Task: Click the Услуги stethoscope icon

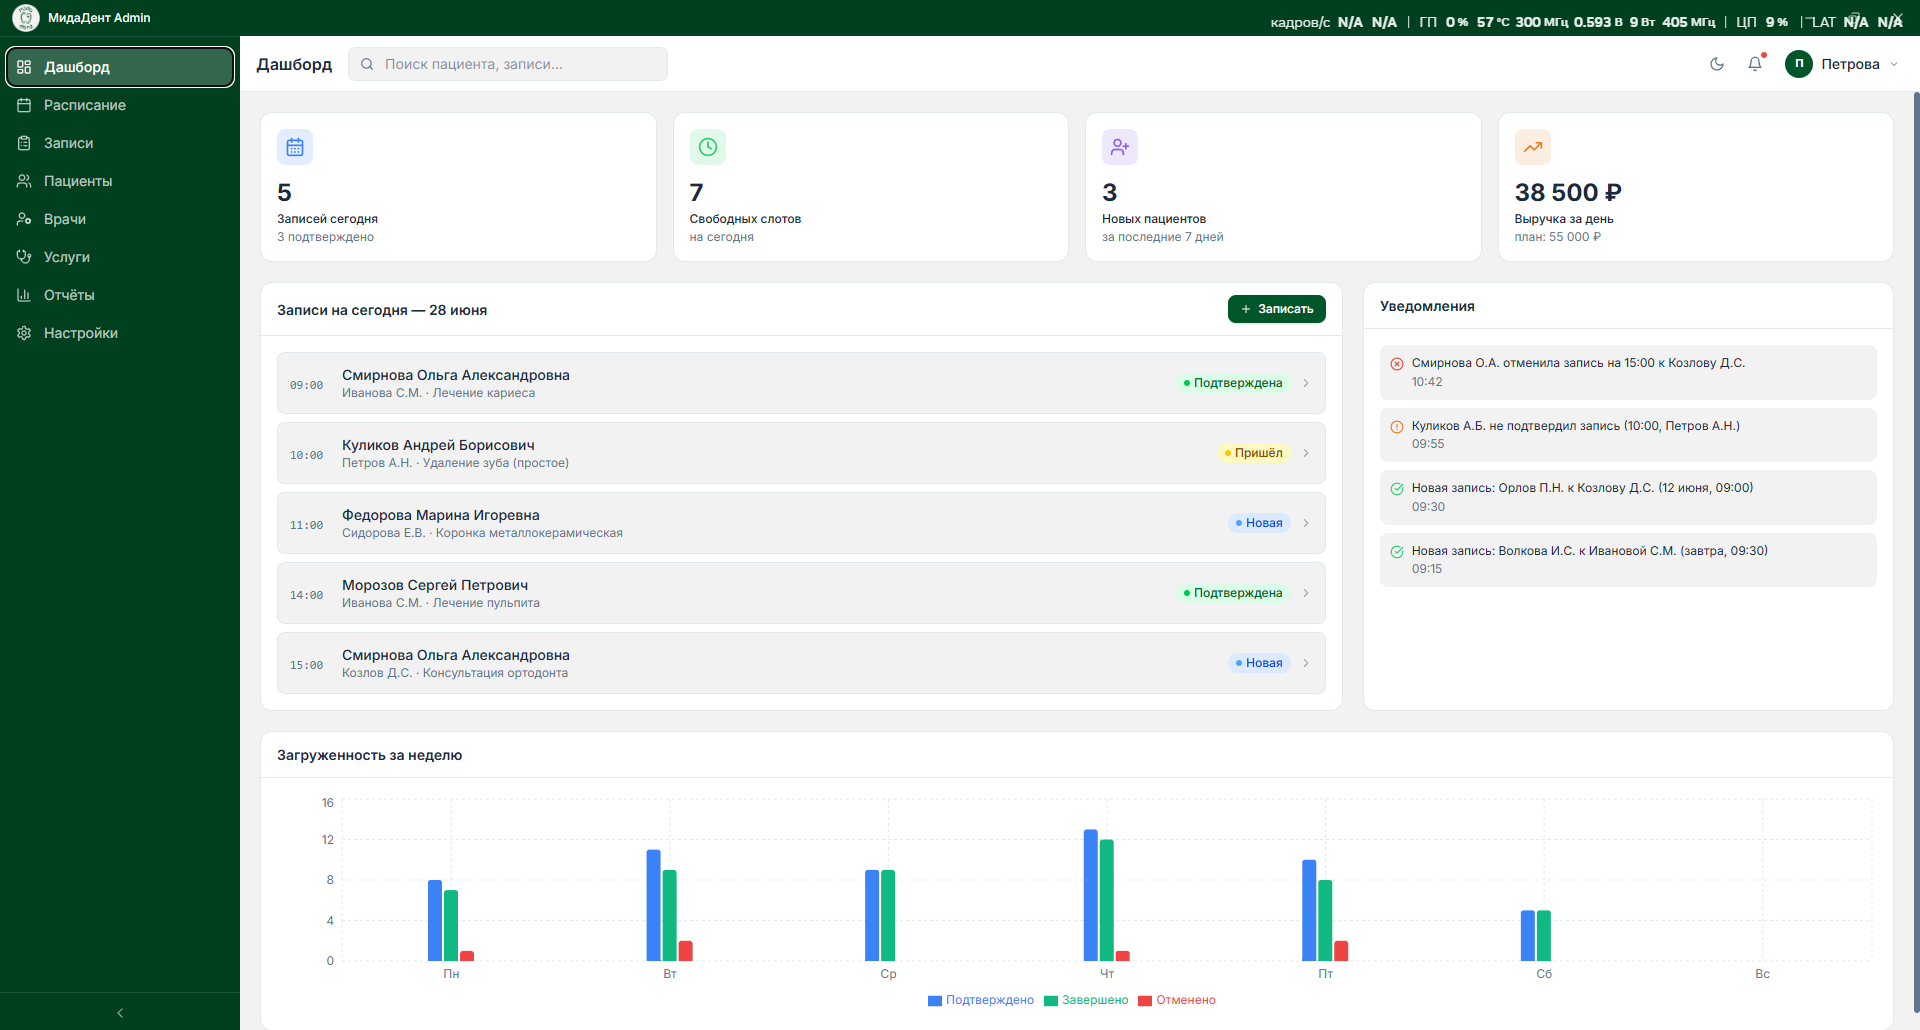Action: point(24,257)
